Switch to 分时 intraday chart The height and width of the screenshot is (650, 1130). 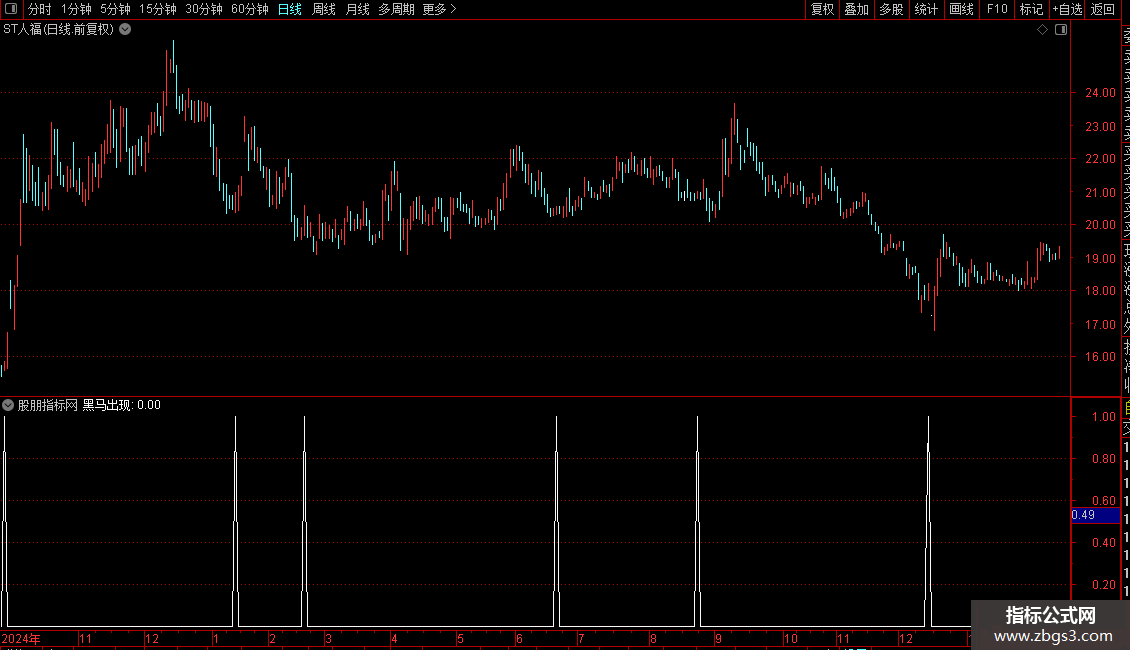(40, 9)
